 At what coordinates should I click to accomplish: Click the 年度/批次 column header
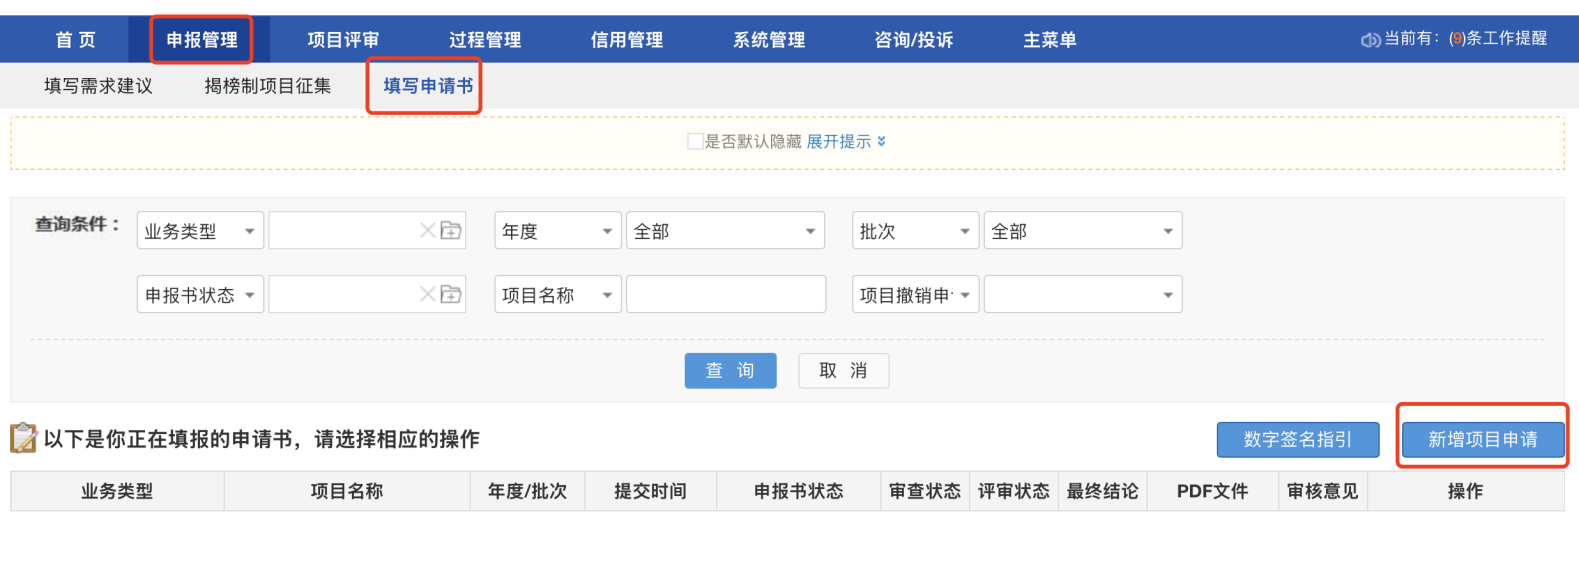[527, 491]
